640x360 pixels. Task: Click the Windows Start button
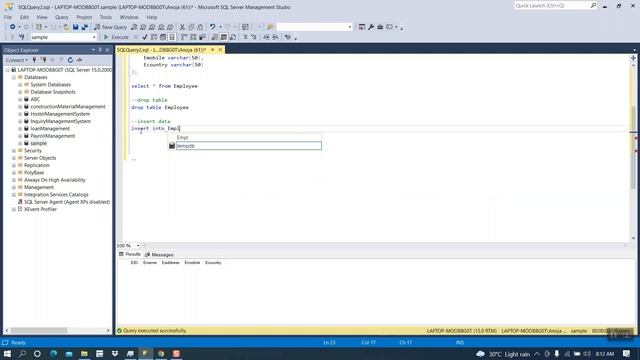point(7,353)
